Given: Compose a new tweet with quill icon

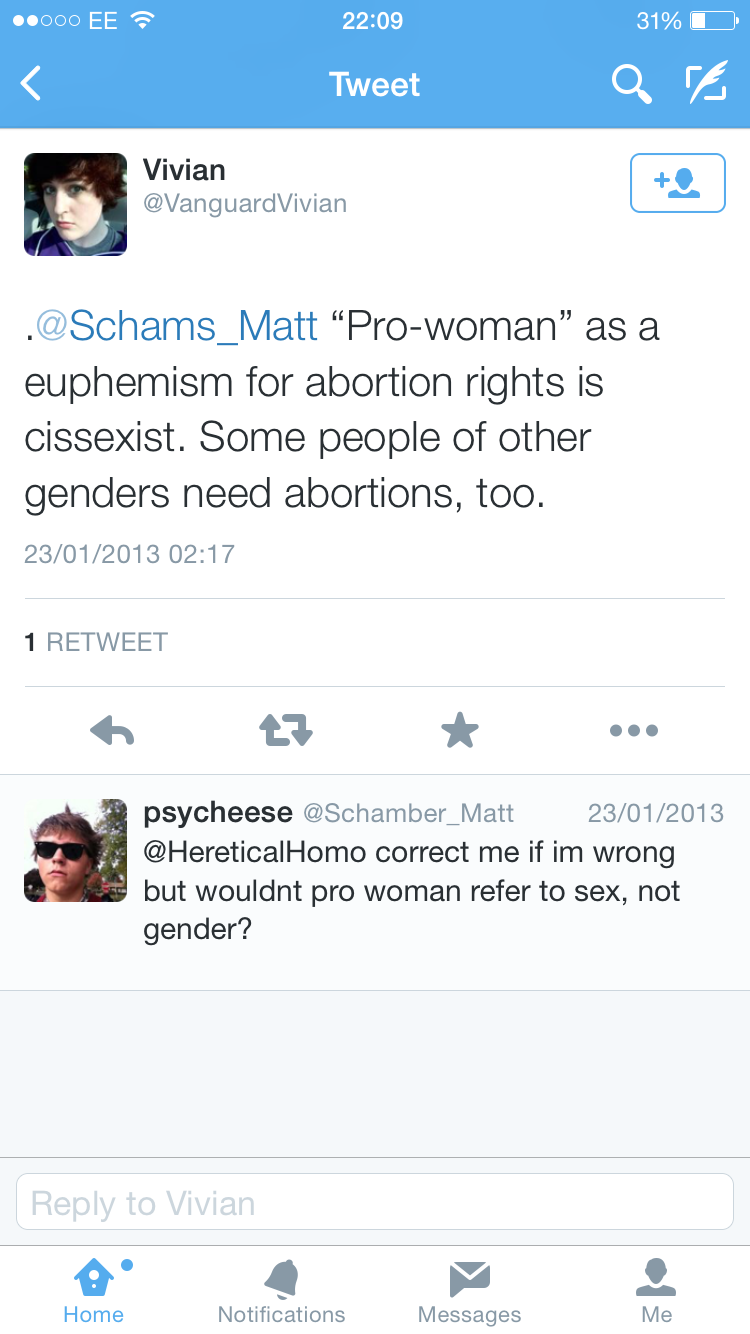Looking at the screenshot, I should tap(706, 84).
